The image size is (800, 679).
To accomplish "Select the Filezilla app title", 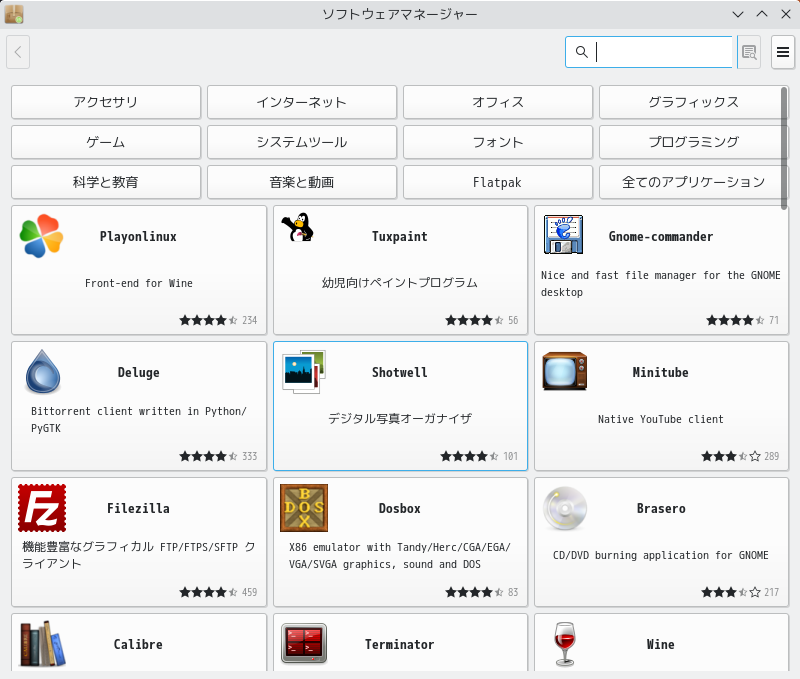I will (138, 509).
